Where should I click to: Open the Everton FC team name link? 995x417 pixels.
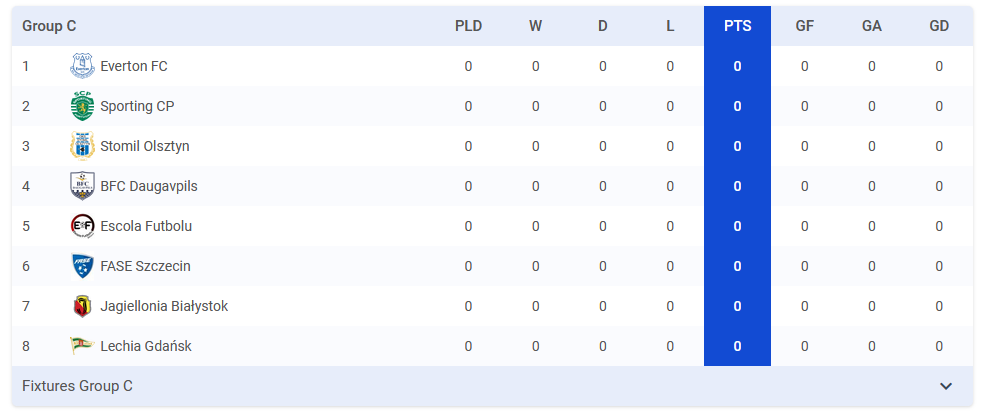pos(134,66)
